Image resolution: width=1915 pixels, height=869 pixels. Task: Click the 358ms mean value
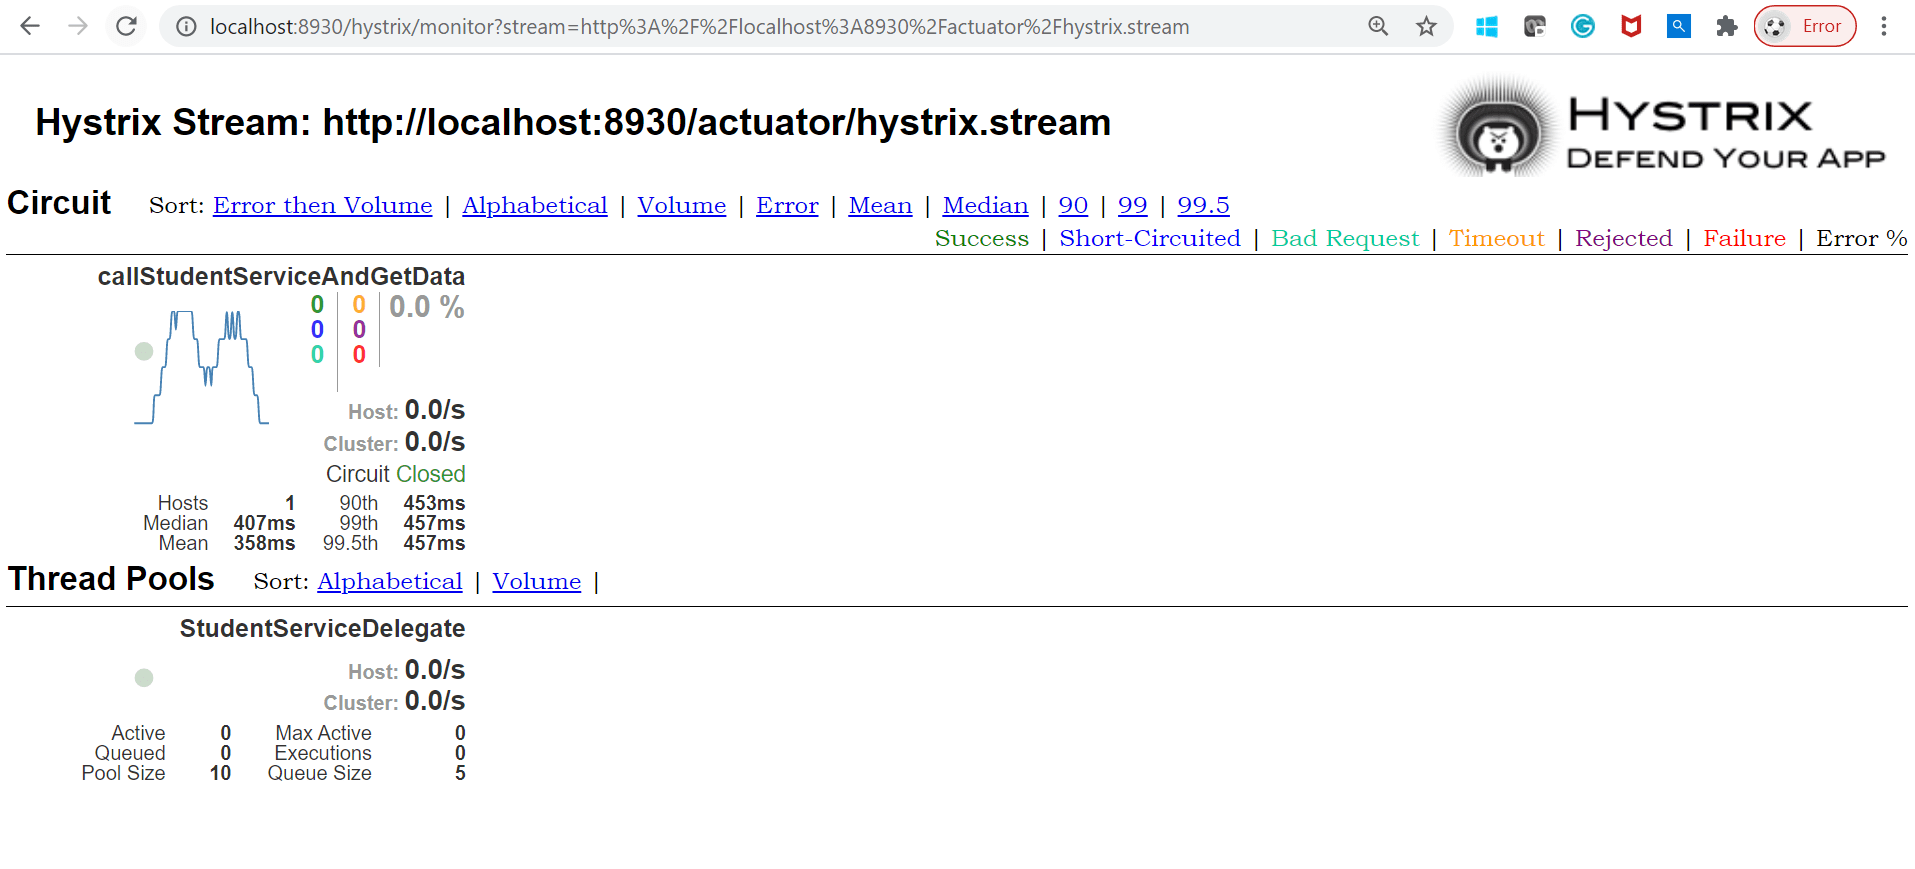click(264, 543)
